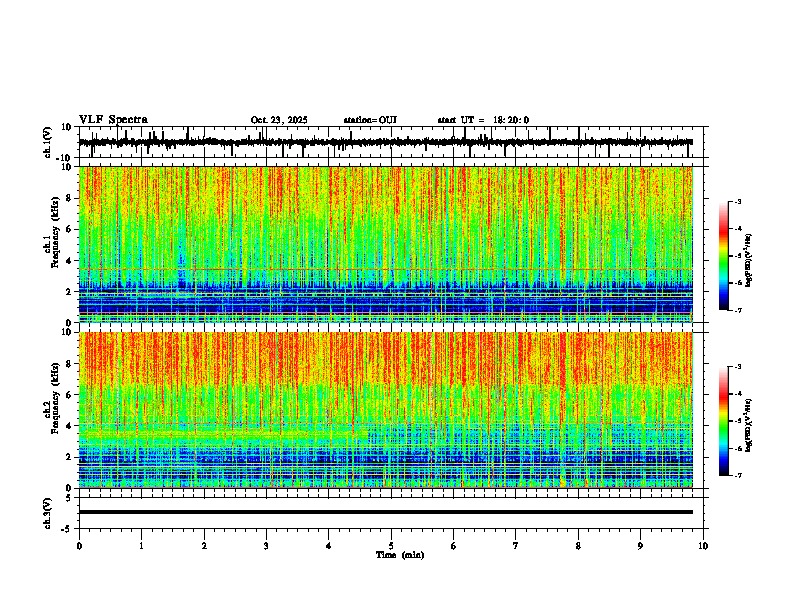Image resolution: width=792 pixels, height=612 pixels.
Task: Click the ch.2 spectrogram colorbar
Action: pyautogui.click(x=723, y=421)
